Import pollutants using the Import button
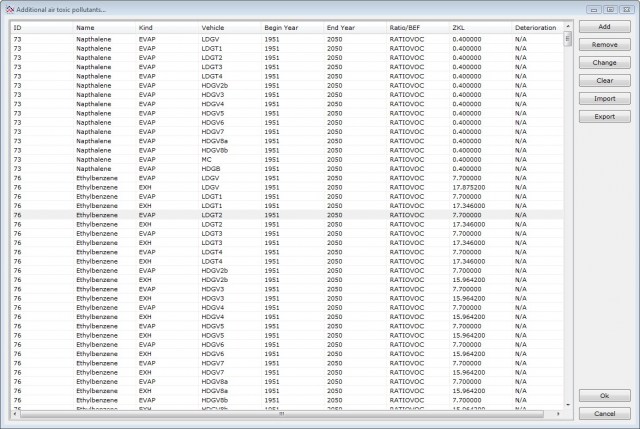The image size is (640, 429). point(604,99)
